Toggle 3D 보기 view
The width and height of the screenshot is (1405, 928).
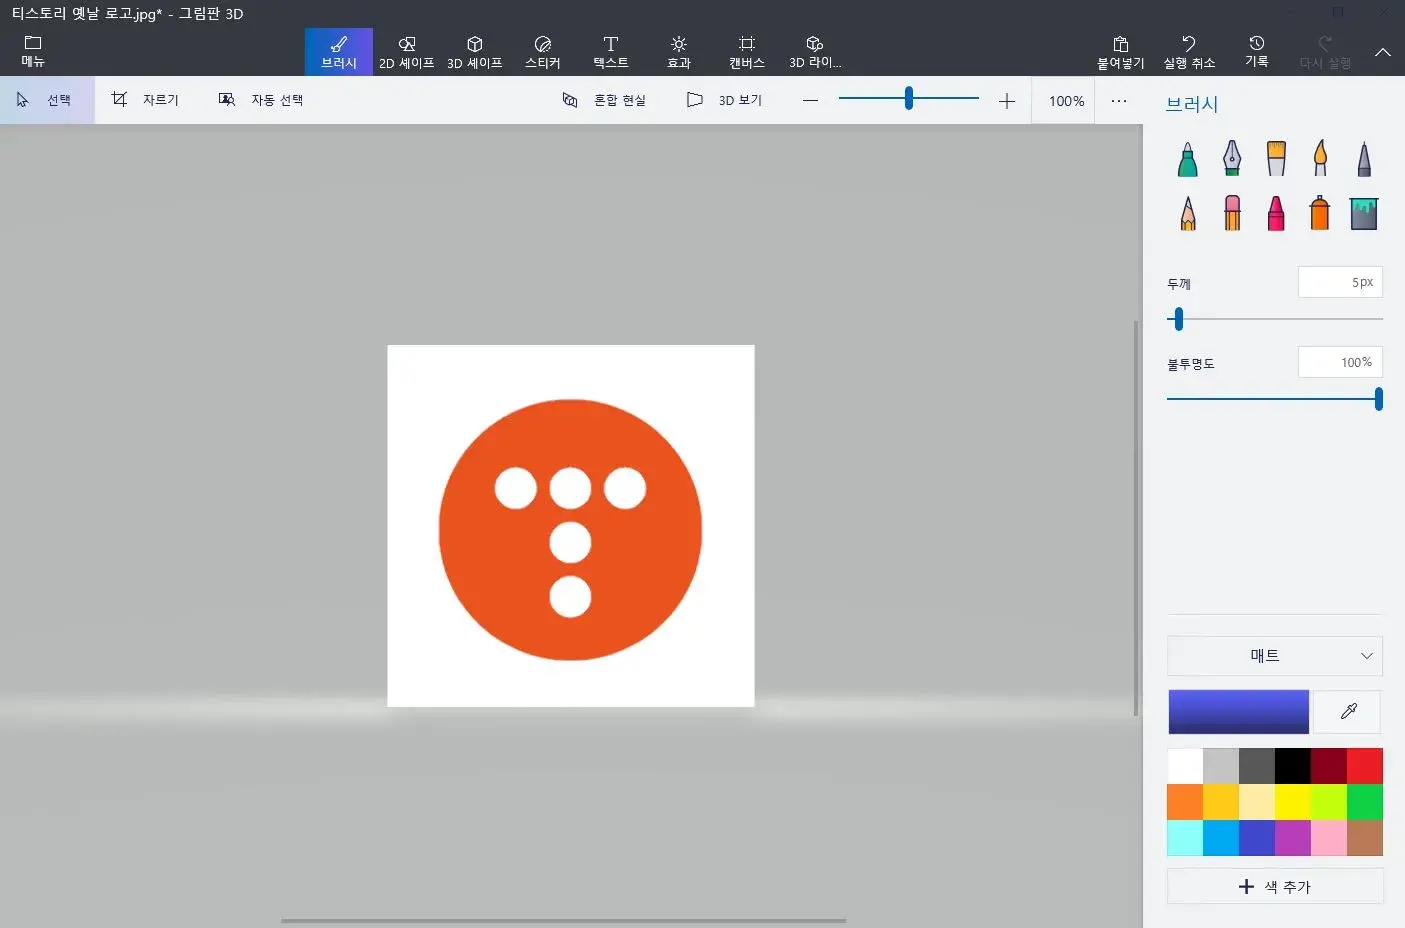pos(725,100)
